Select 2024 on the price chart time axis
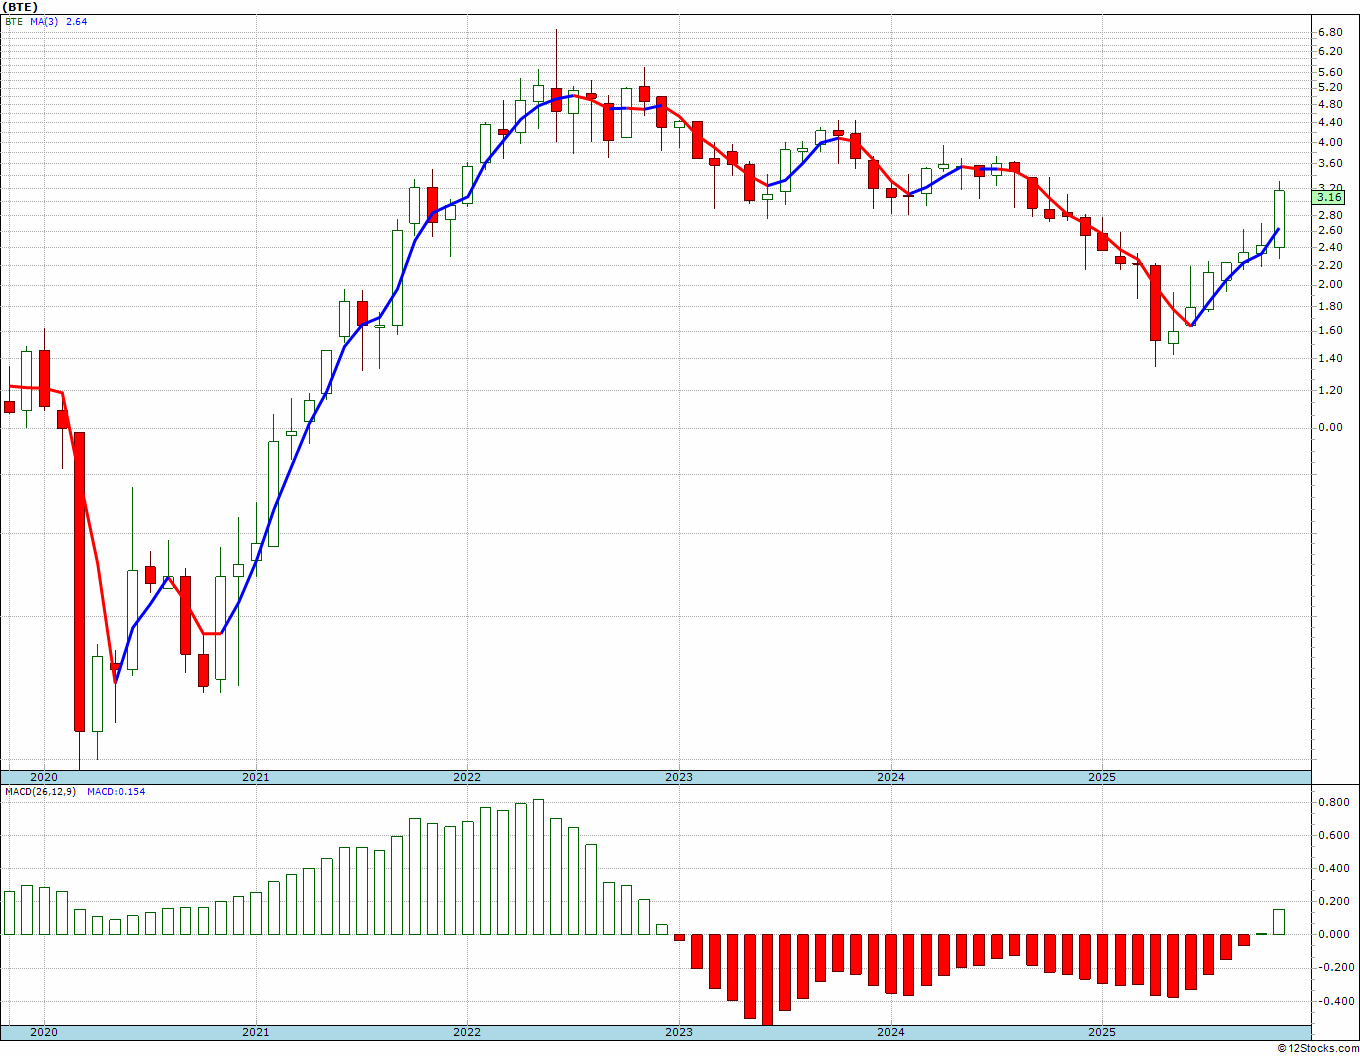 891,777
